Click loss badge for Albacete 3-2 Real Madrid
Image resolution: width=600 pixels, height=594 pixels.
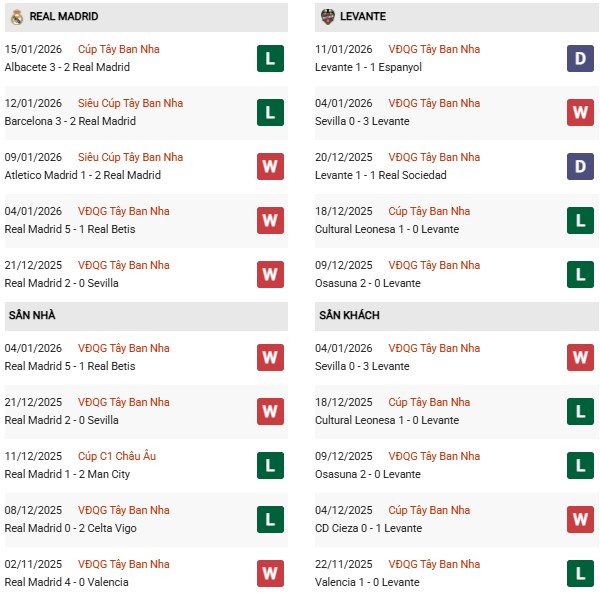pos(269,59)
